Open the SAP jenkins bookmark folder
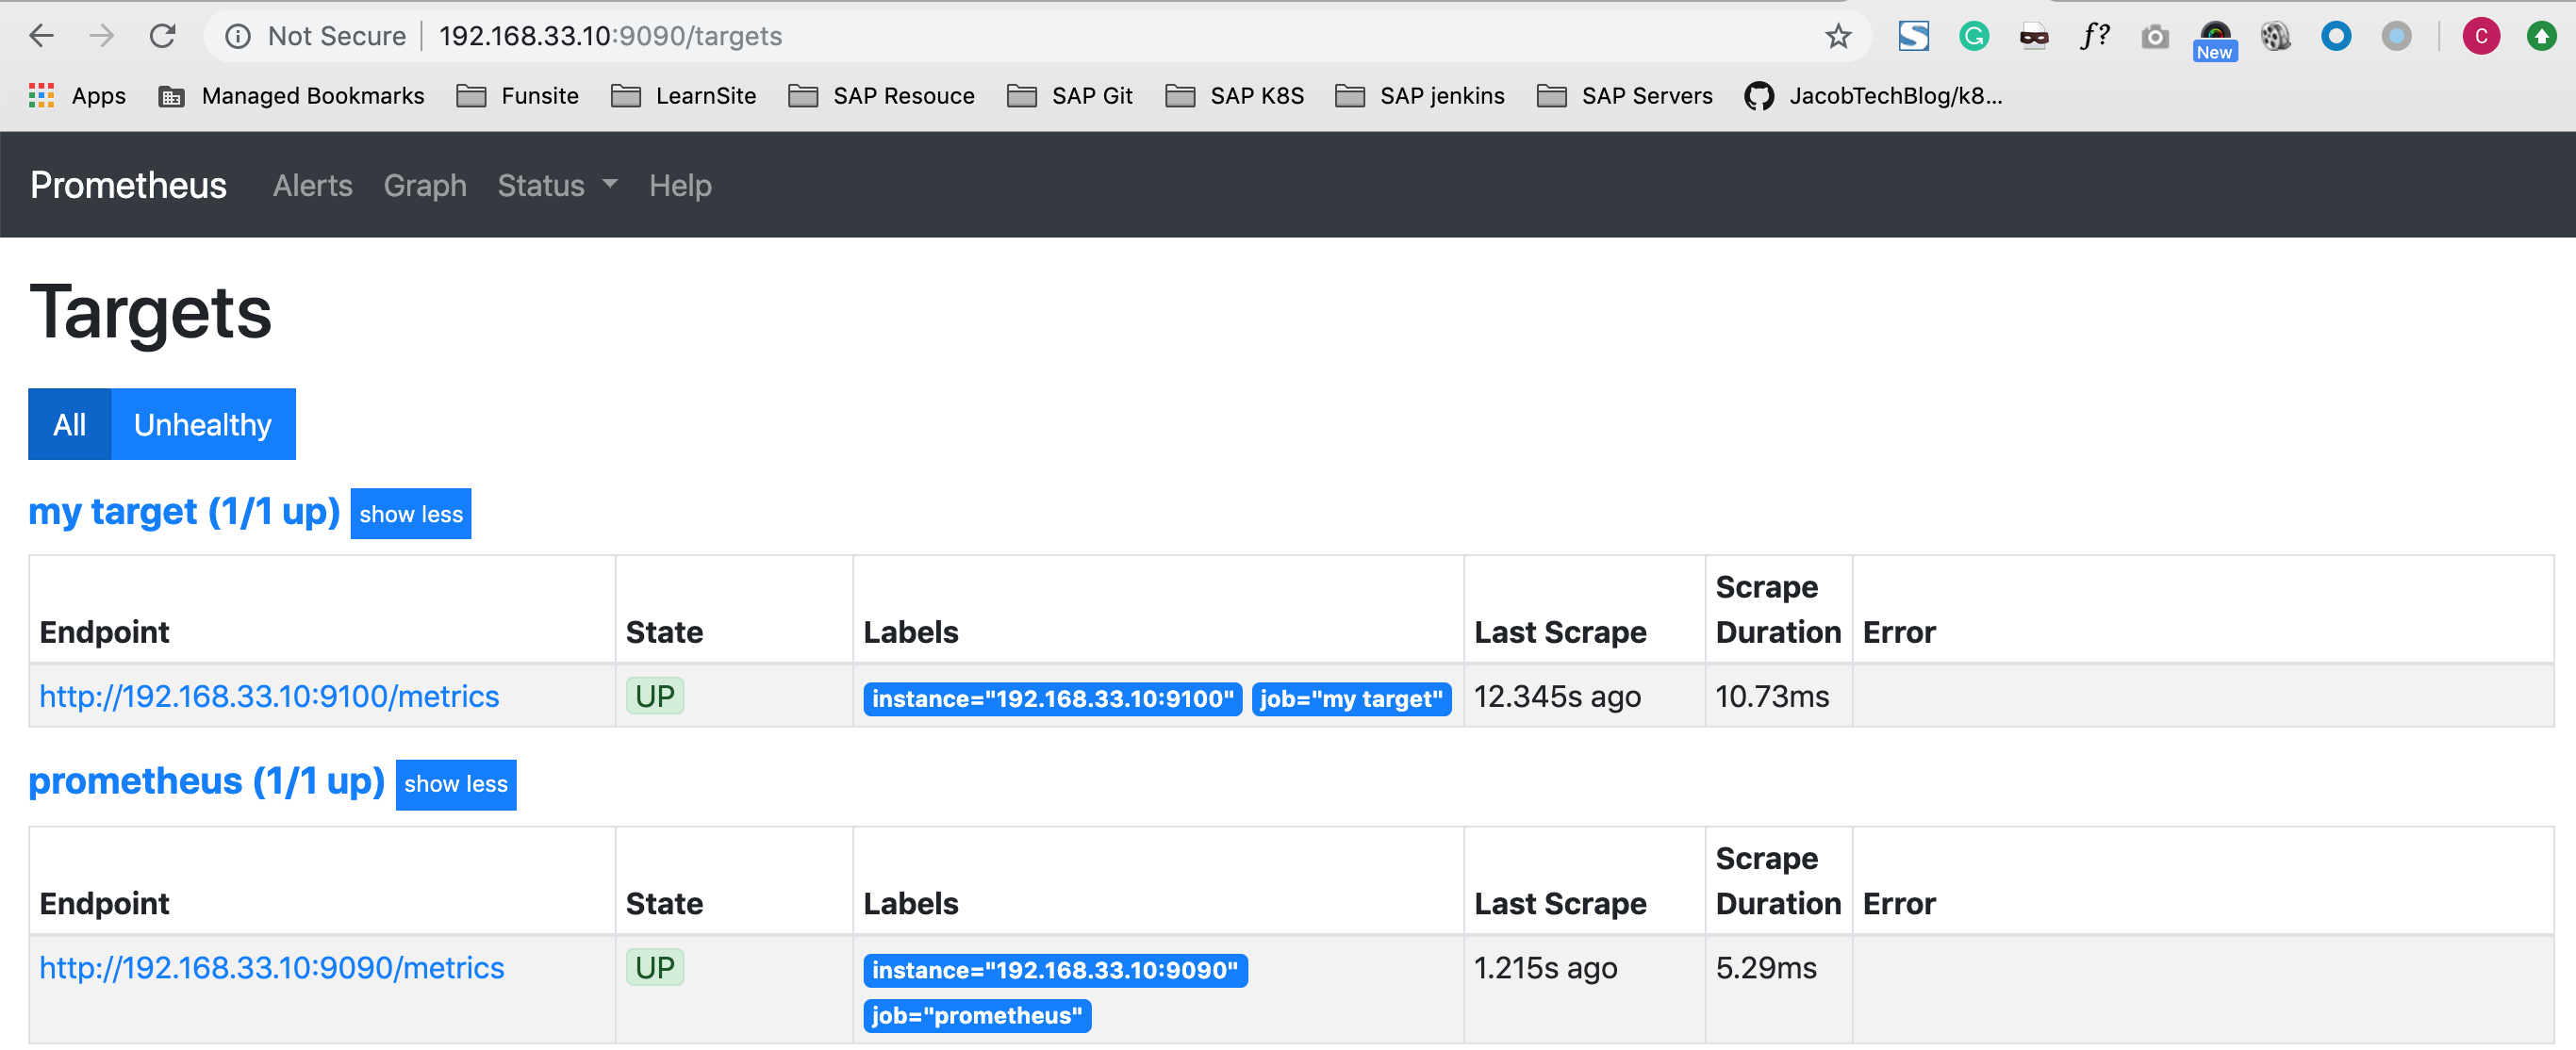 point(1420,96)
